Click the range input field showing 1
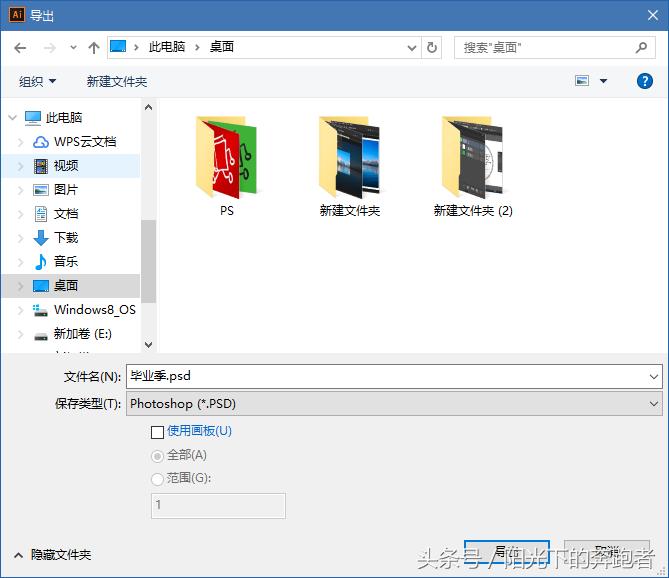The width and height of the screenshot is (669, 578). (x=218, y=506)
